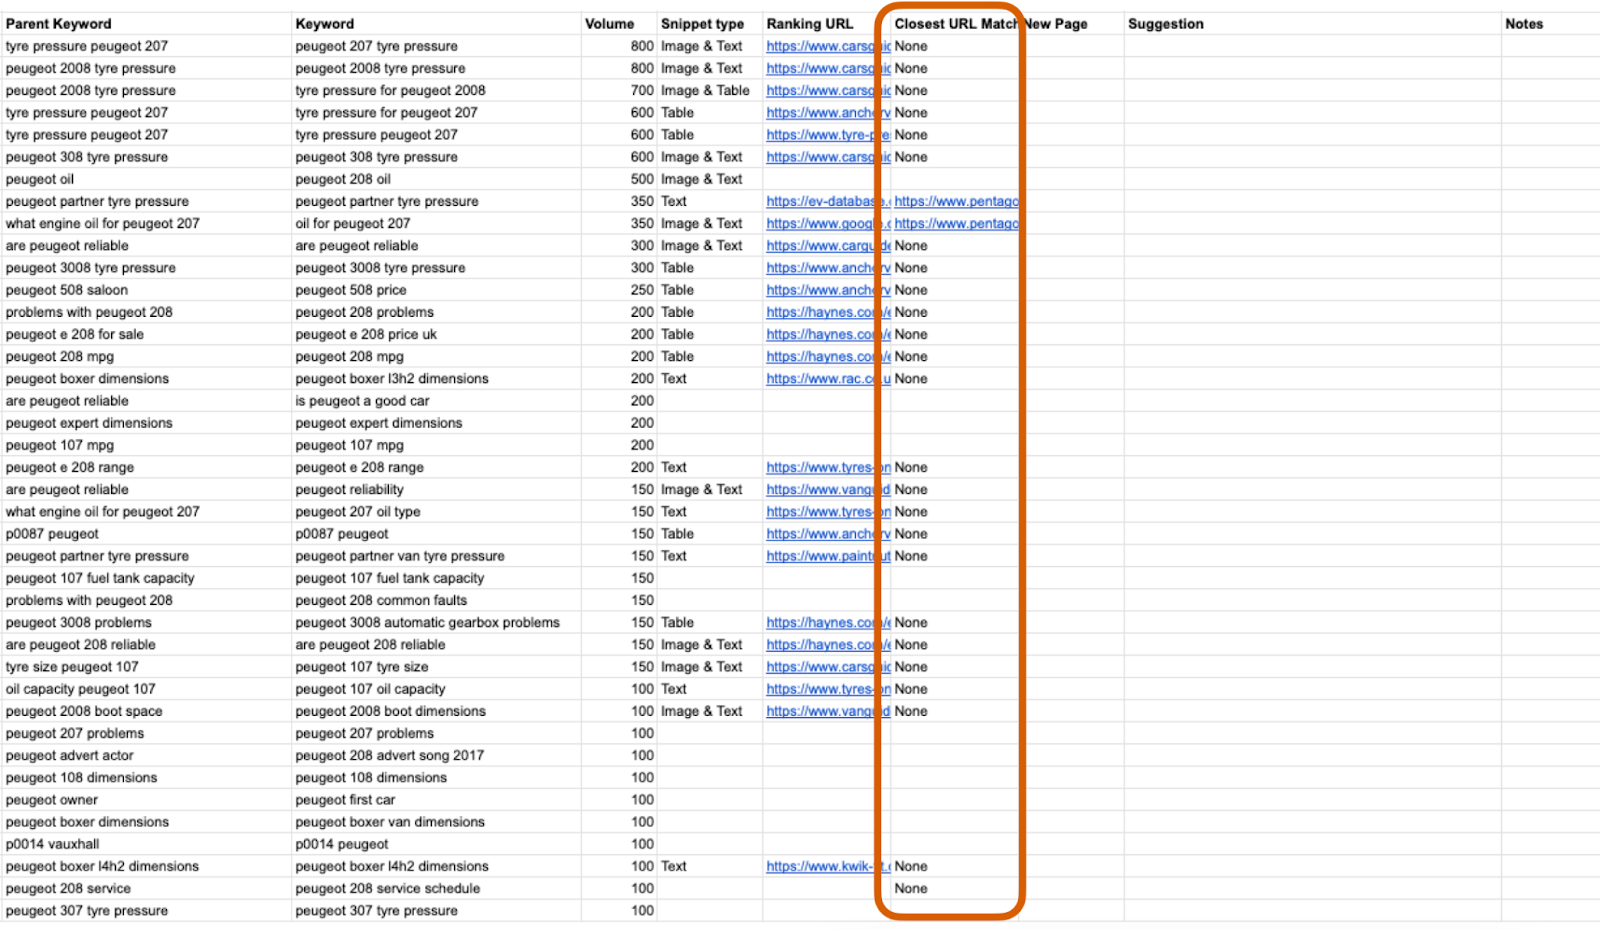The height and width of the screenshot is (930, 1600).
Task: Select cell 'peugeot partner van tyre pressure'
Action: click(400, 556)
